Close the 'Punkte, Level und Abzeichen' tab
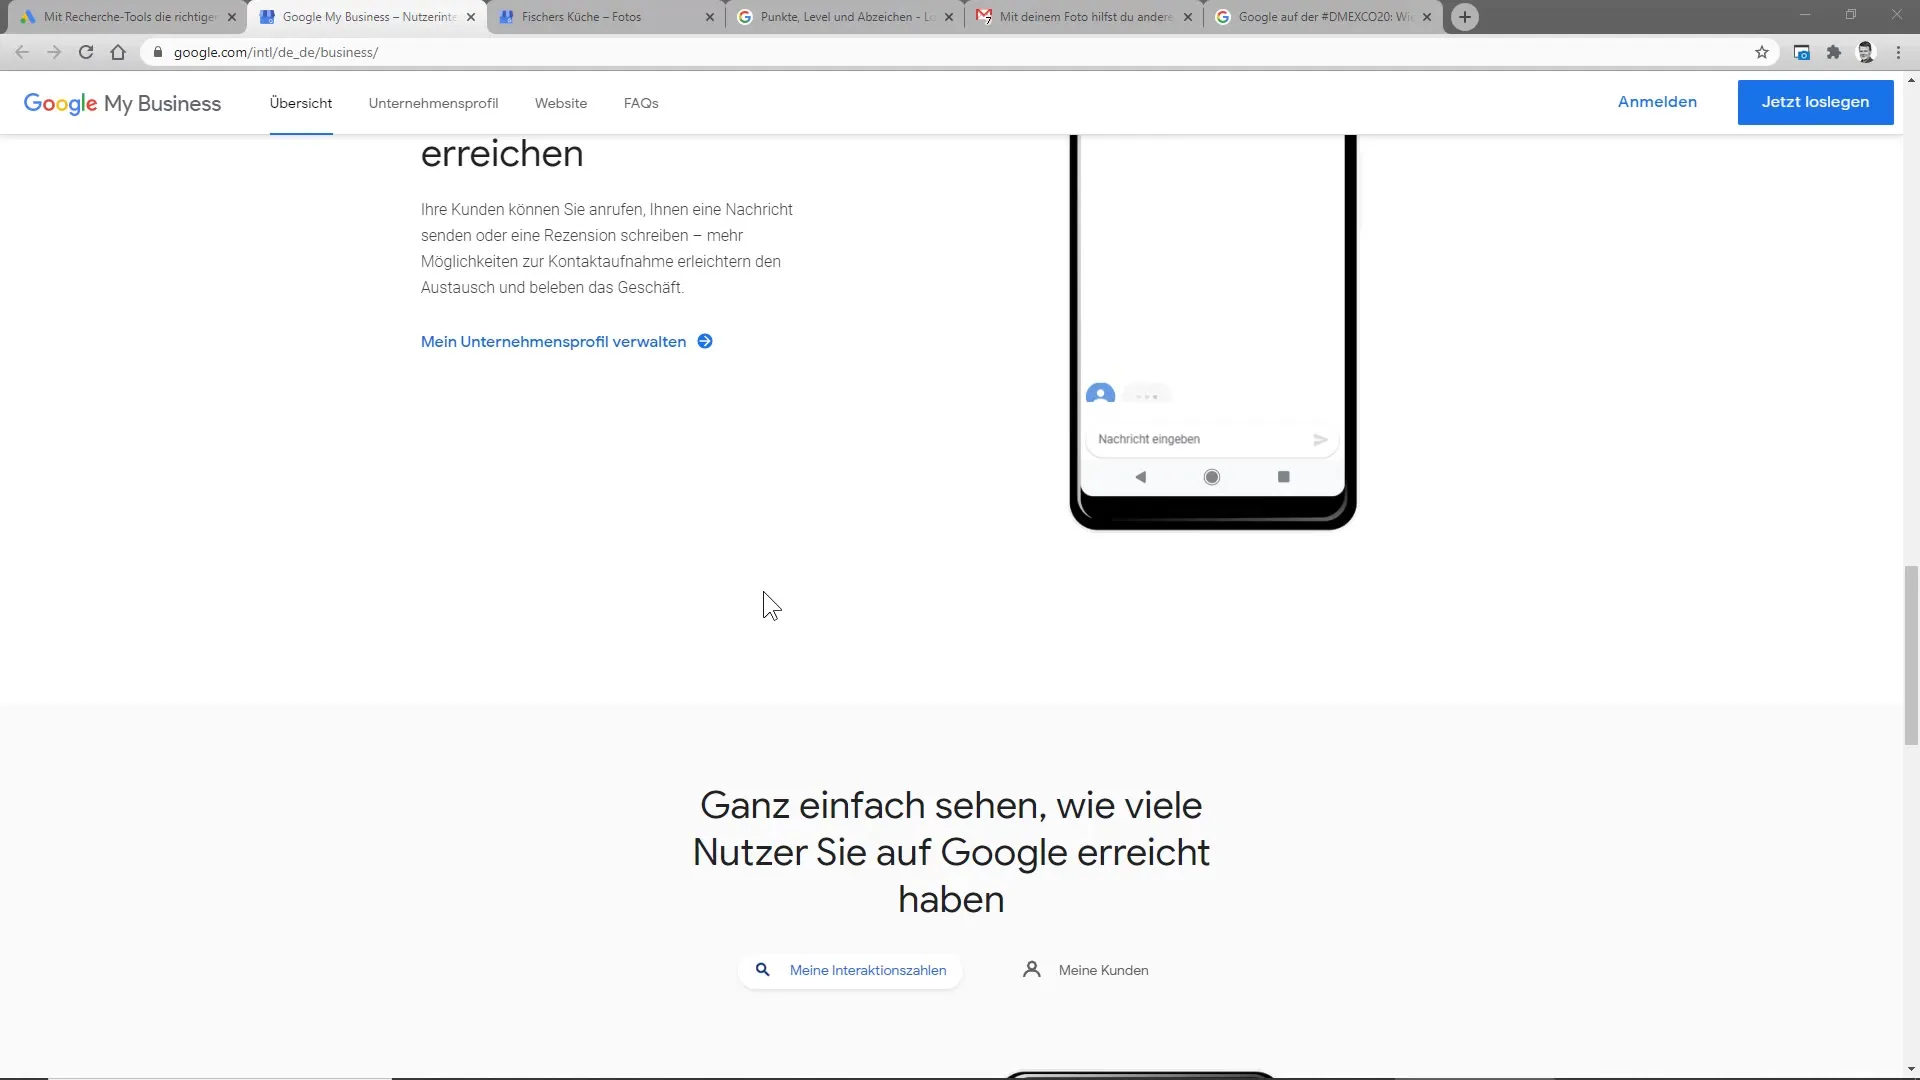The image size is (1920, 1080). pos(949,17)
